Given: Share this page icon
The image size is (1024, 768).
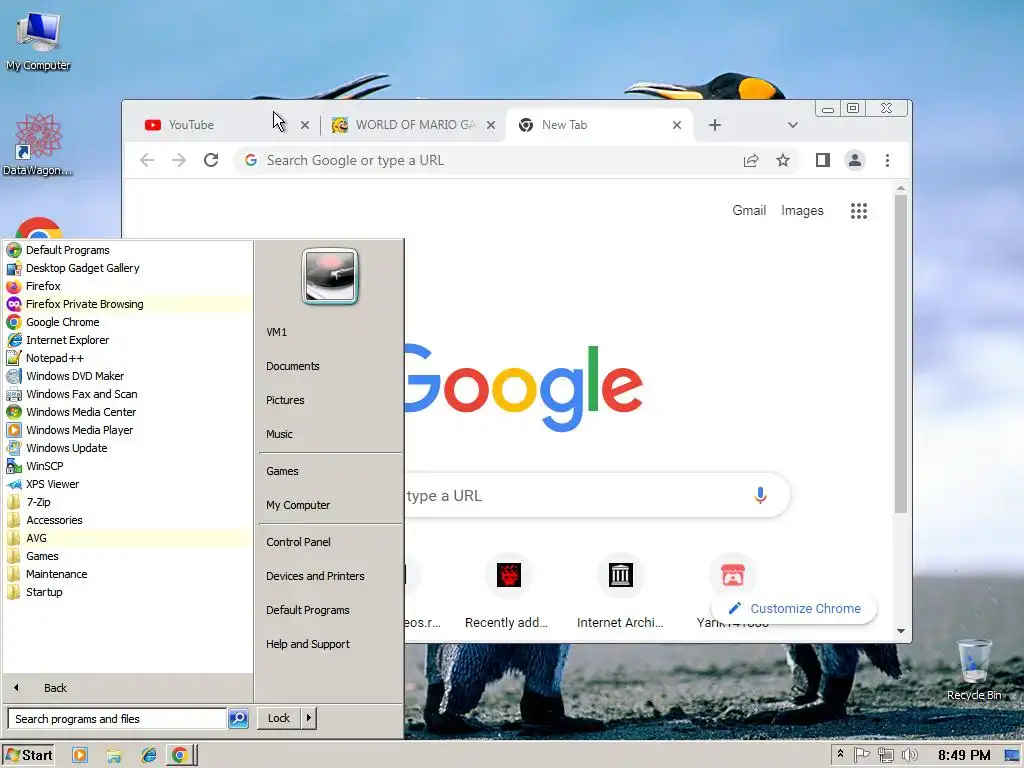Looking at the screenshot, I should tap(751, 160).
